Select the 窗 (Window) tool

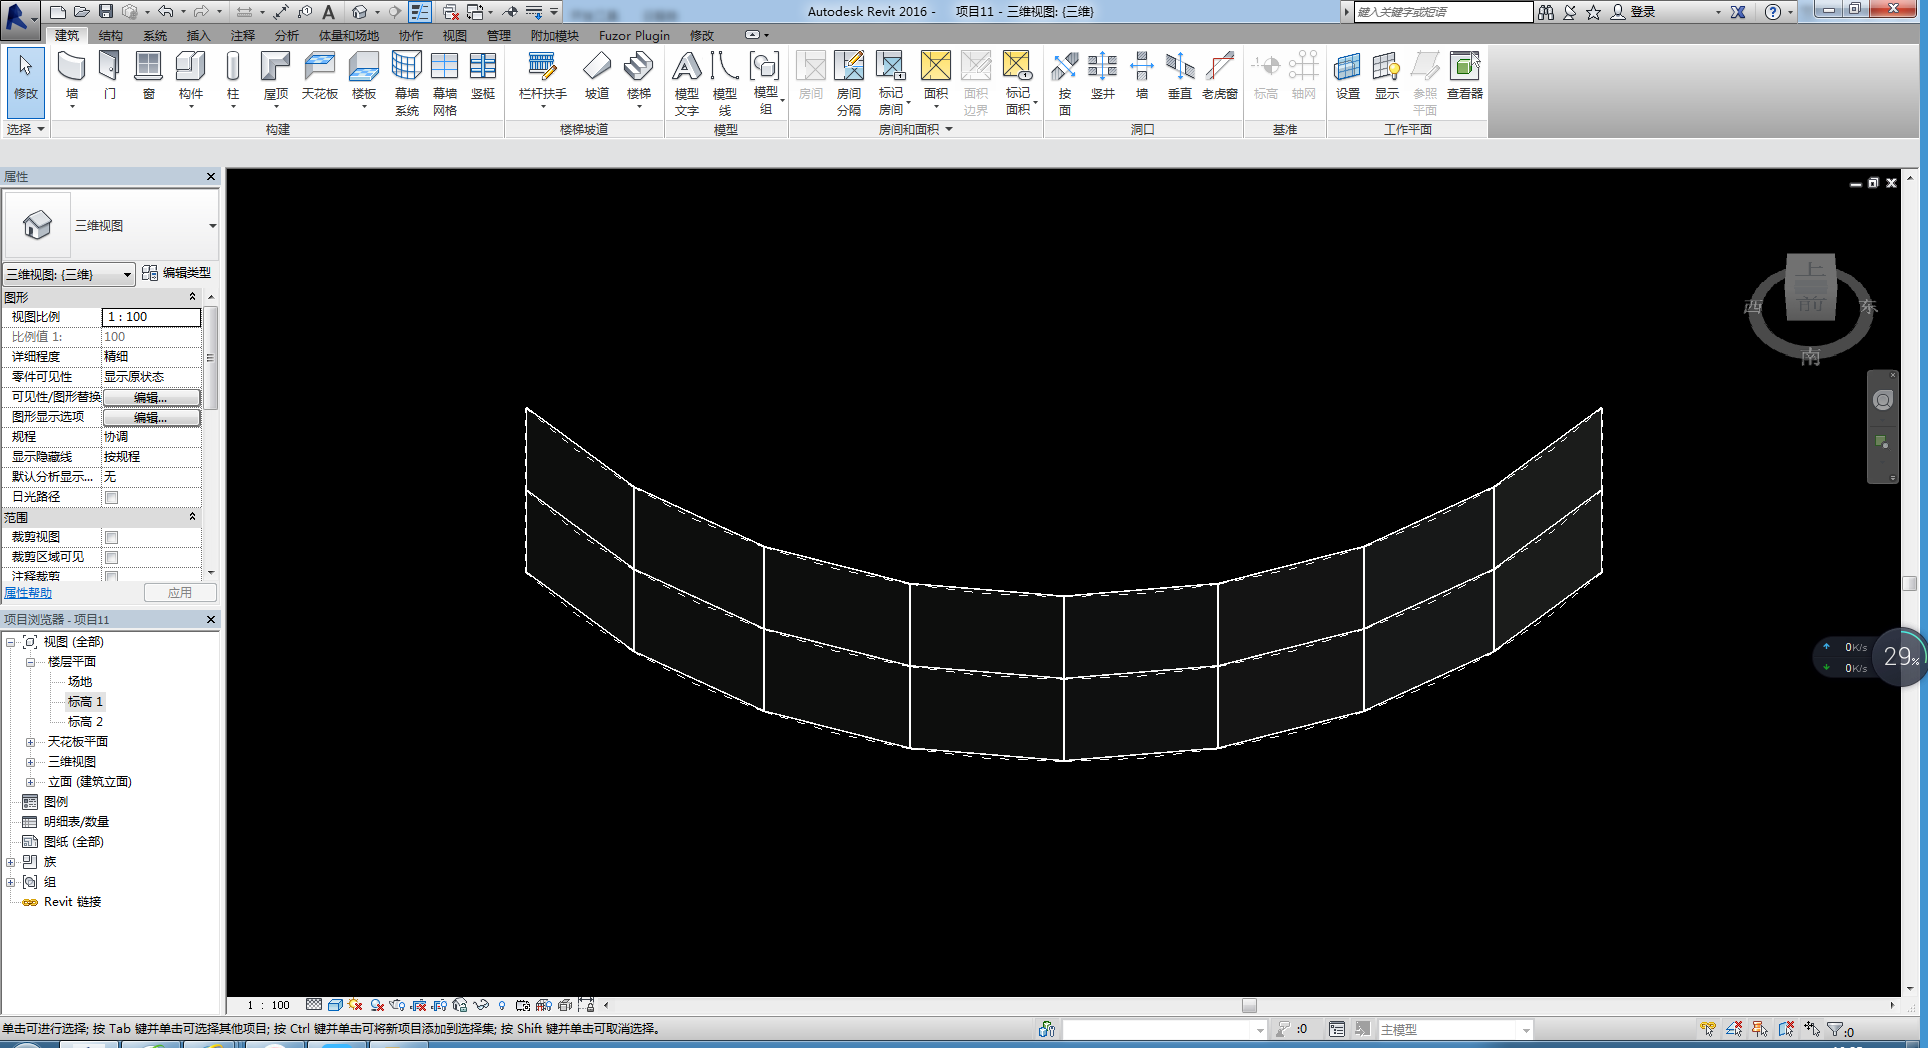tap(148, 76)
